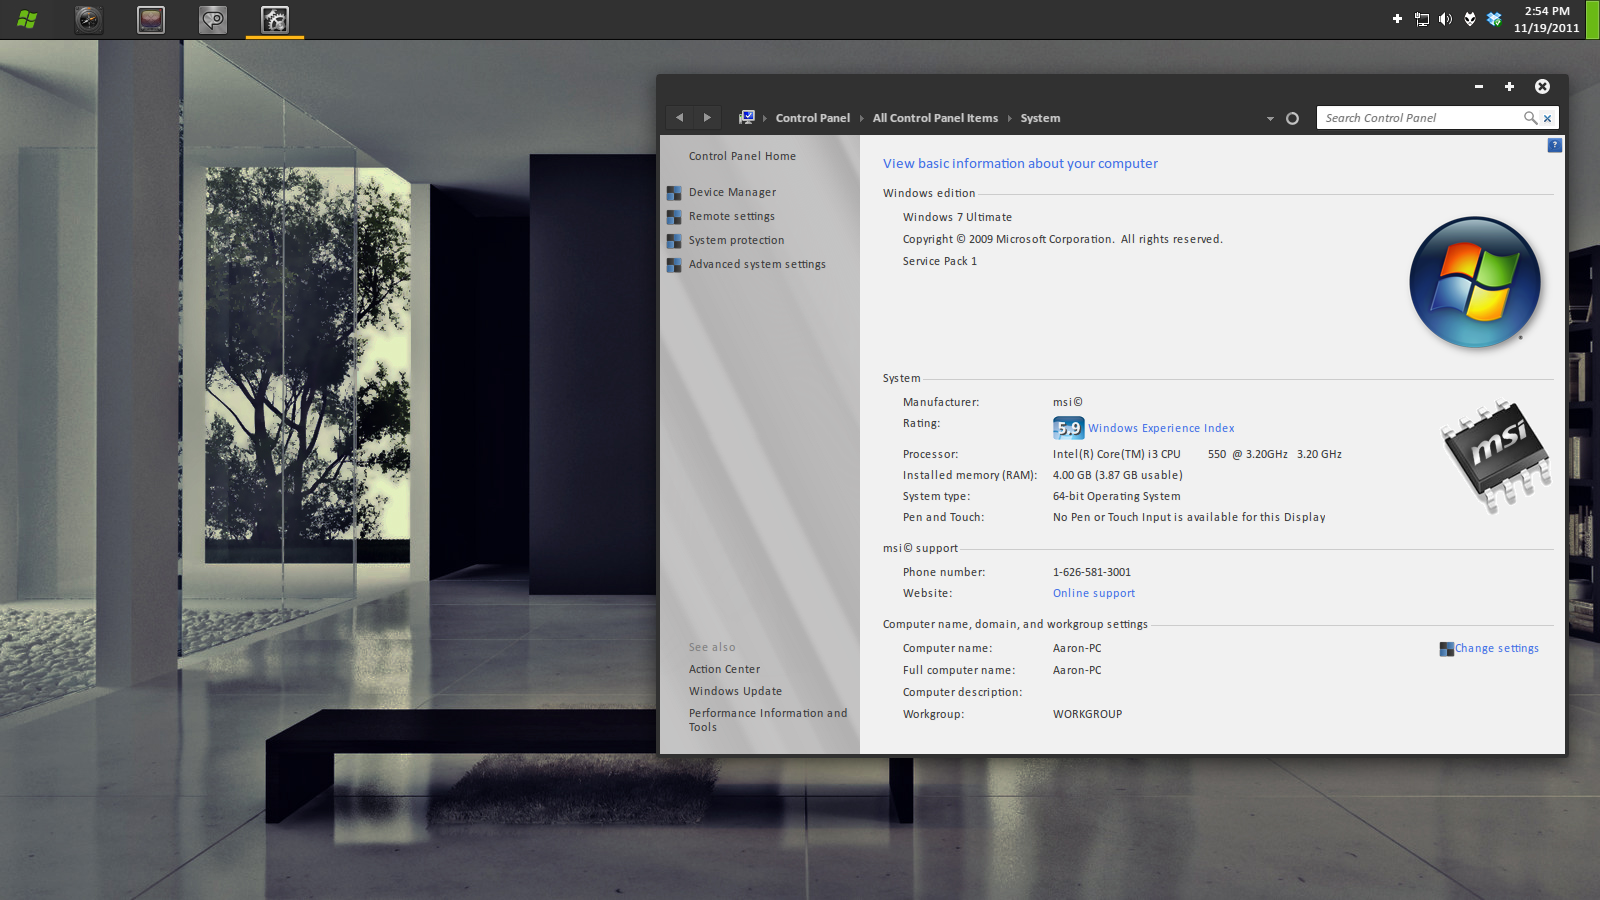This screenshot has height=900, width=1600.
Task: Select Control Panel breadcrumb
Action: point(813,118)
